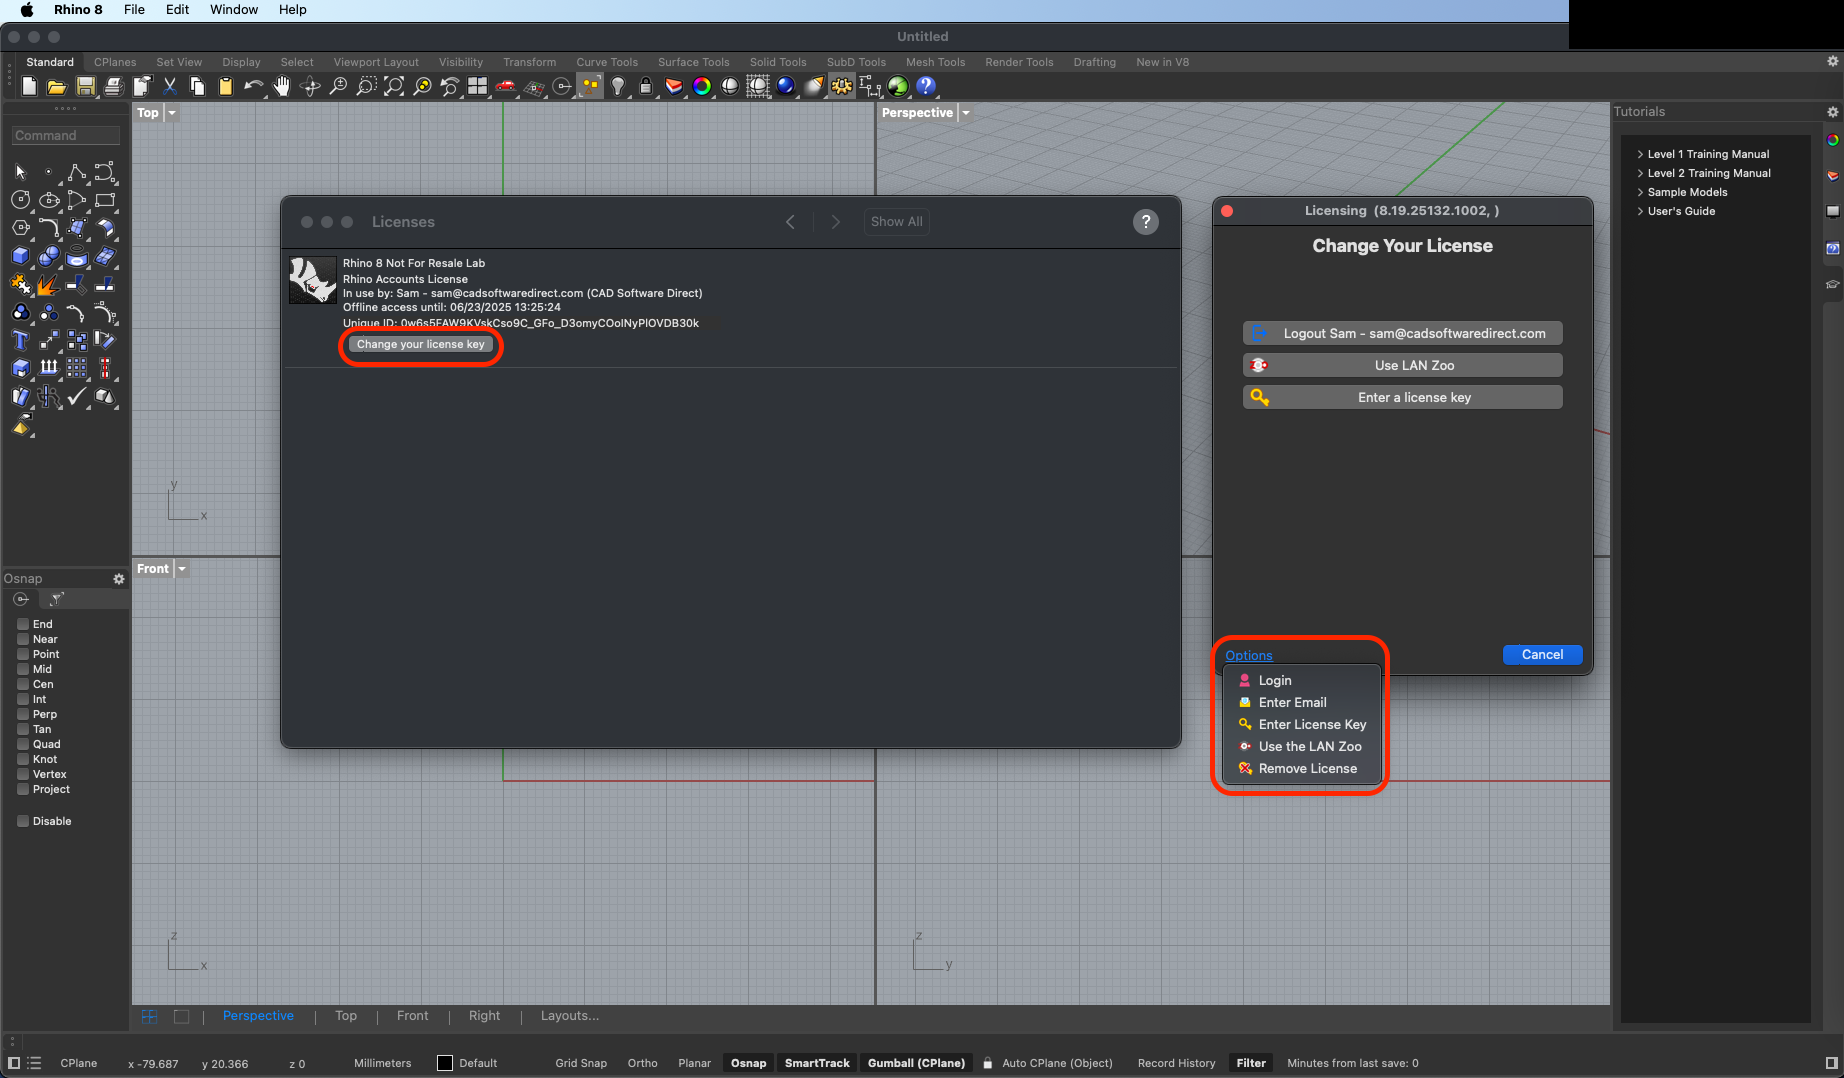This screenshot has height=1078, width=1844.
Task: Enable the Cen object snap checkbox
Action: pyautogui.click(x=23, y=684)
